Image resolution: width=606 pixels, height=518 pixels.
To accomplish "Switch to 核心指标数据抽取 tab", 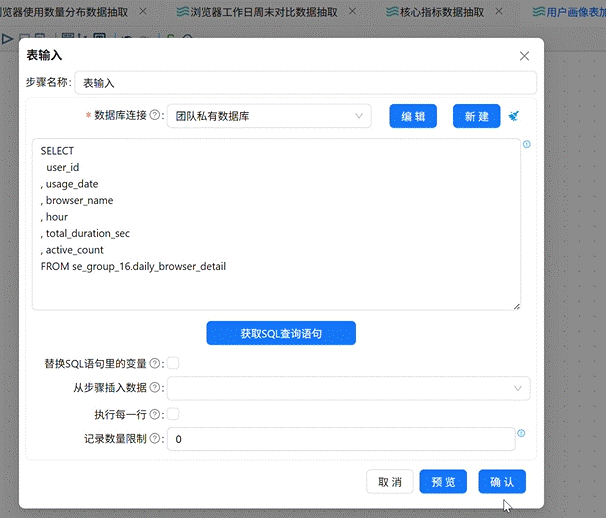I will pyautogui.click(x=435, y=12).
